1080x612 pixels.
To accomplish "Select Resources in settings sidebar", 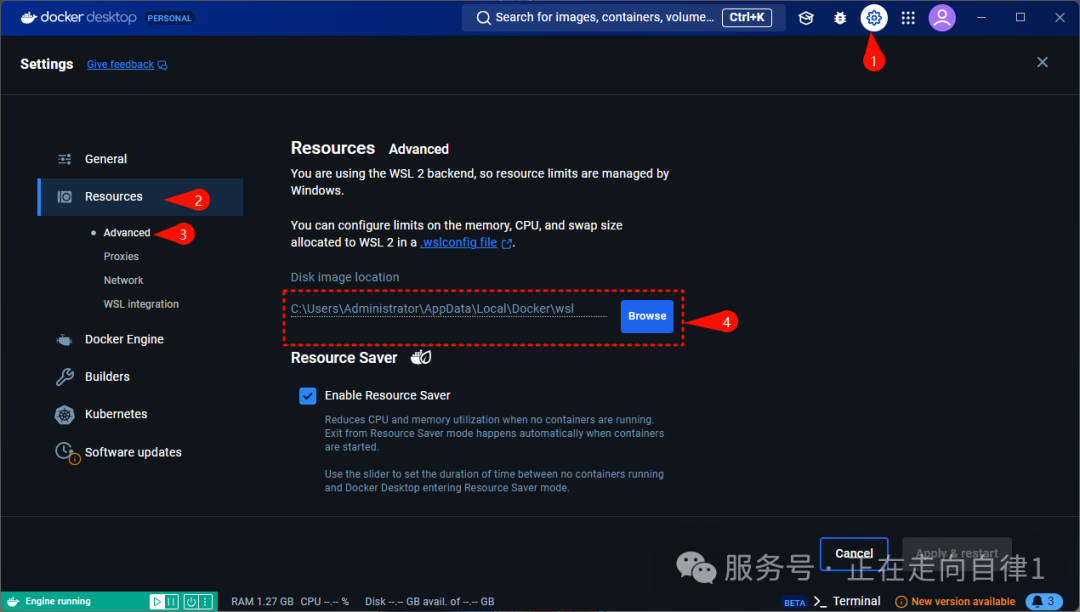I will (141, 197).
